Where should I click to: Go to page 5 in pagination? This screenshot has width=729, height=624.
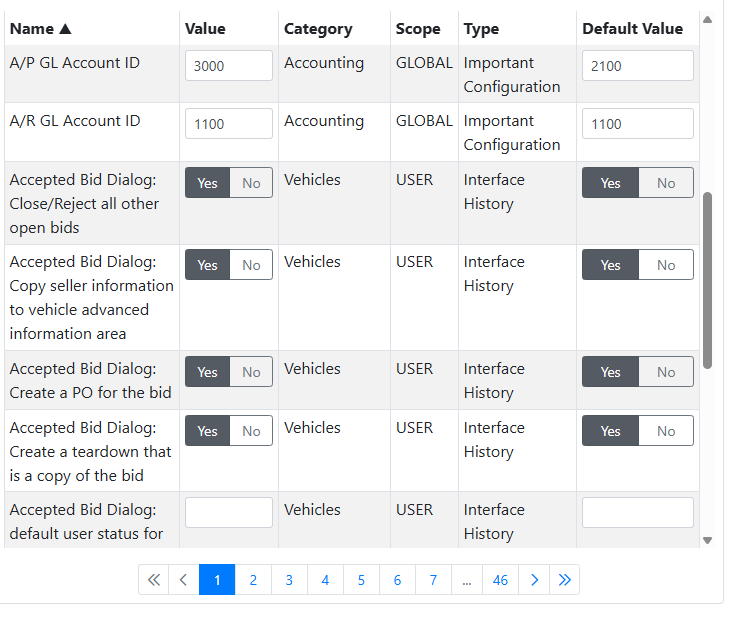coord(361,580)
